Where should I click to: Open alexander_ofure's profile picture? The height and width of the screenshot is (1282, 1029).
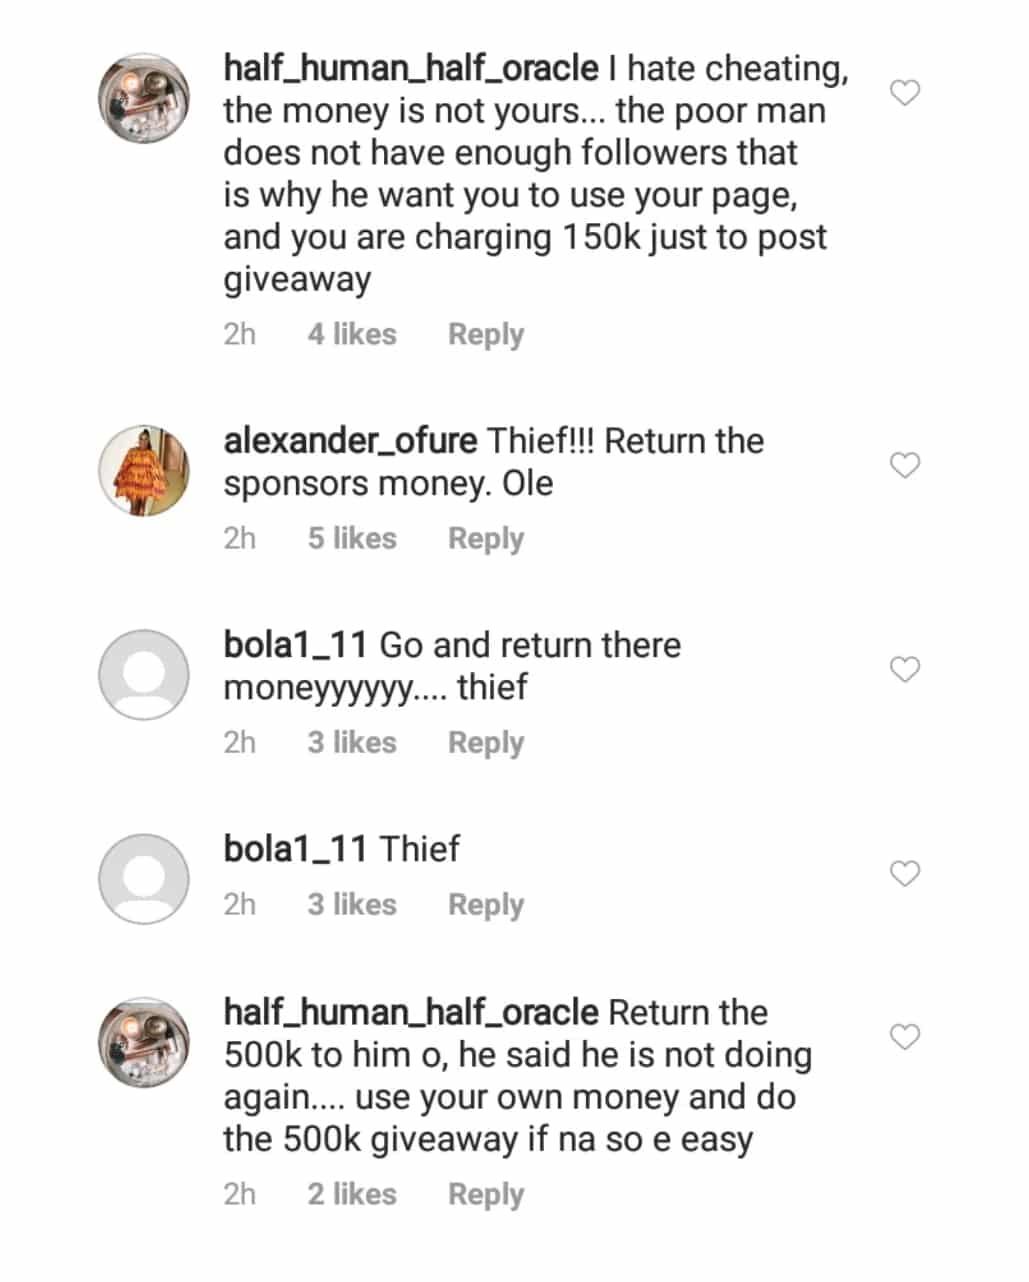(x=144, y=471)
